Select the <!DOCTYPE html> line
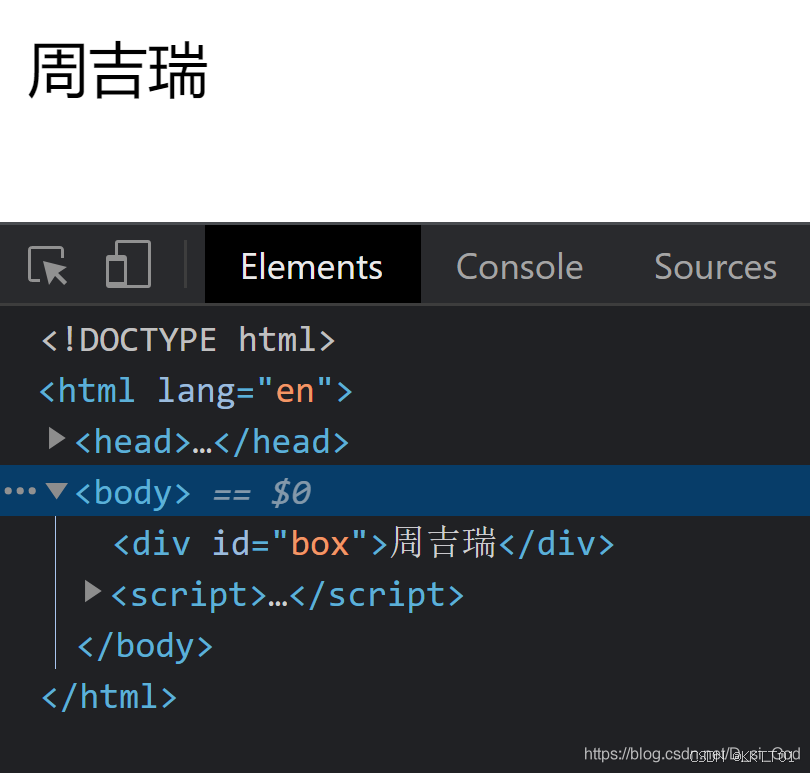This screenshot has width=810, height=773. (188, 339)
